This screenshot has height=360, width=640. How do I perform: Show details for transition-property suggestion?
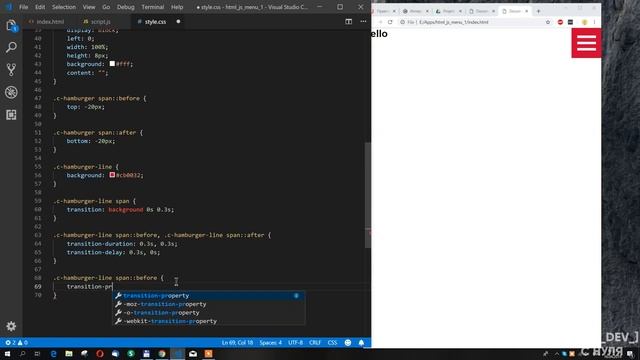(296, 296)
